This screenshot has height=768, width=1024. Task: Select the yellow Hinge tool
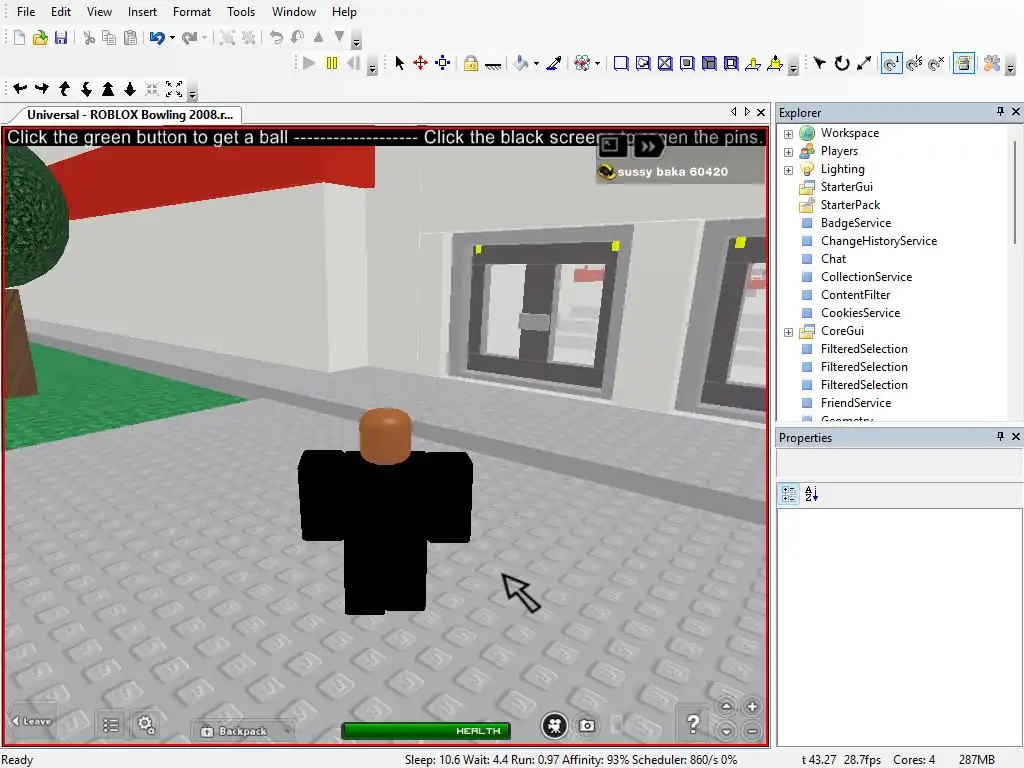(753, 63)
